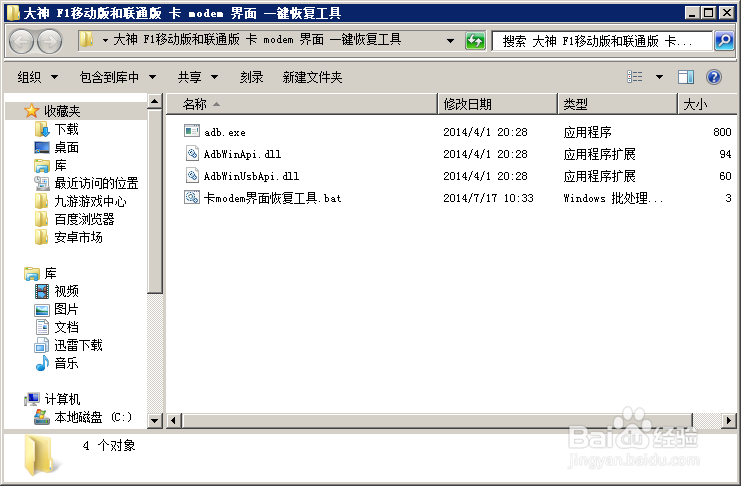Viewport: 741px width, 486px height.
Task: Click the Windows 批处理 type cell
Action: (x=613, y=198)
